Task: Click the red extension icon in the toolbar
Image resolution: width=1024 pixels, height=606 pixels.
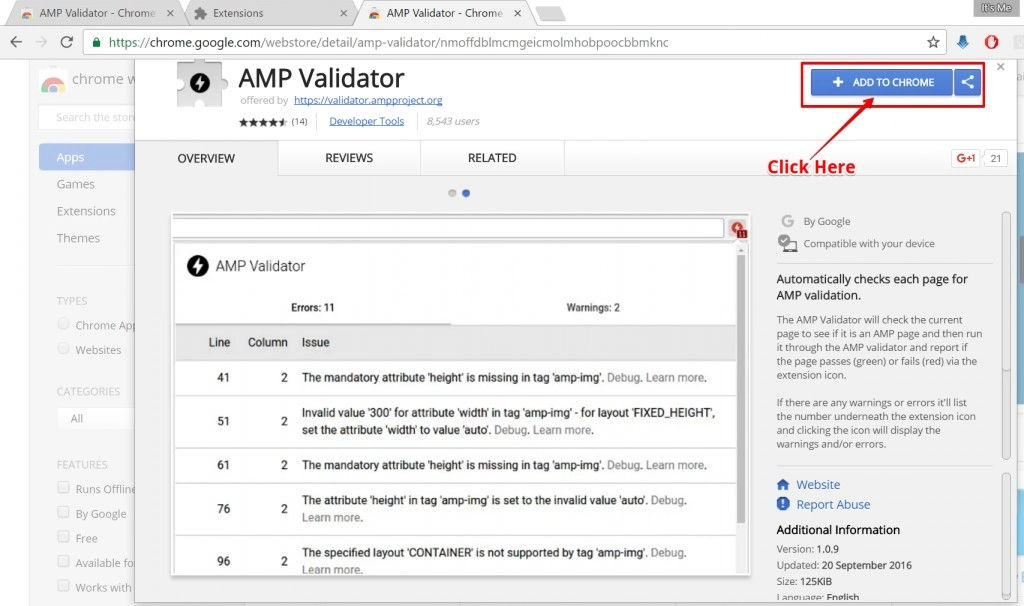Action: tap(992, 42)
